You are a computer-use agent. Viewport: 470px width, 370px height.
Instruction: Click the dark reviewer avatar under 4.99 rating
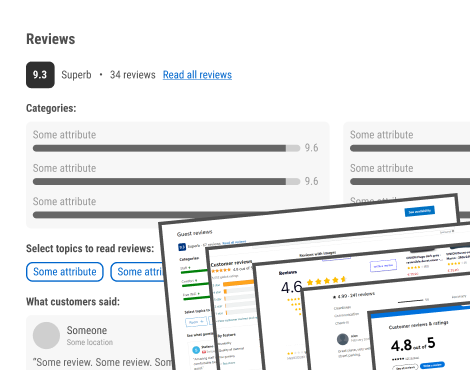343,339
